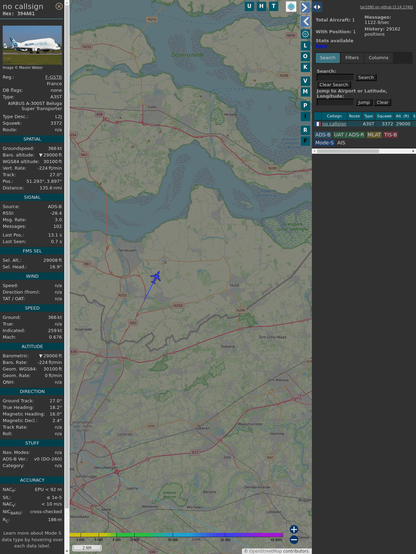Image resolution: width=416 pixels, height=554 pixels.
Task: Click the Clear Search button
Action: click(334, 84)
